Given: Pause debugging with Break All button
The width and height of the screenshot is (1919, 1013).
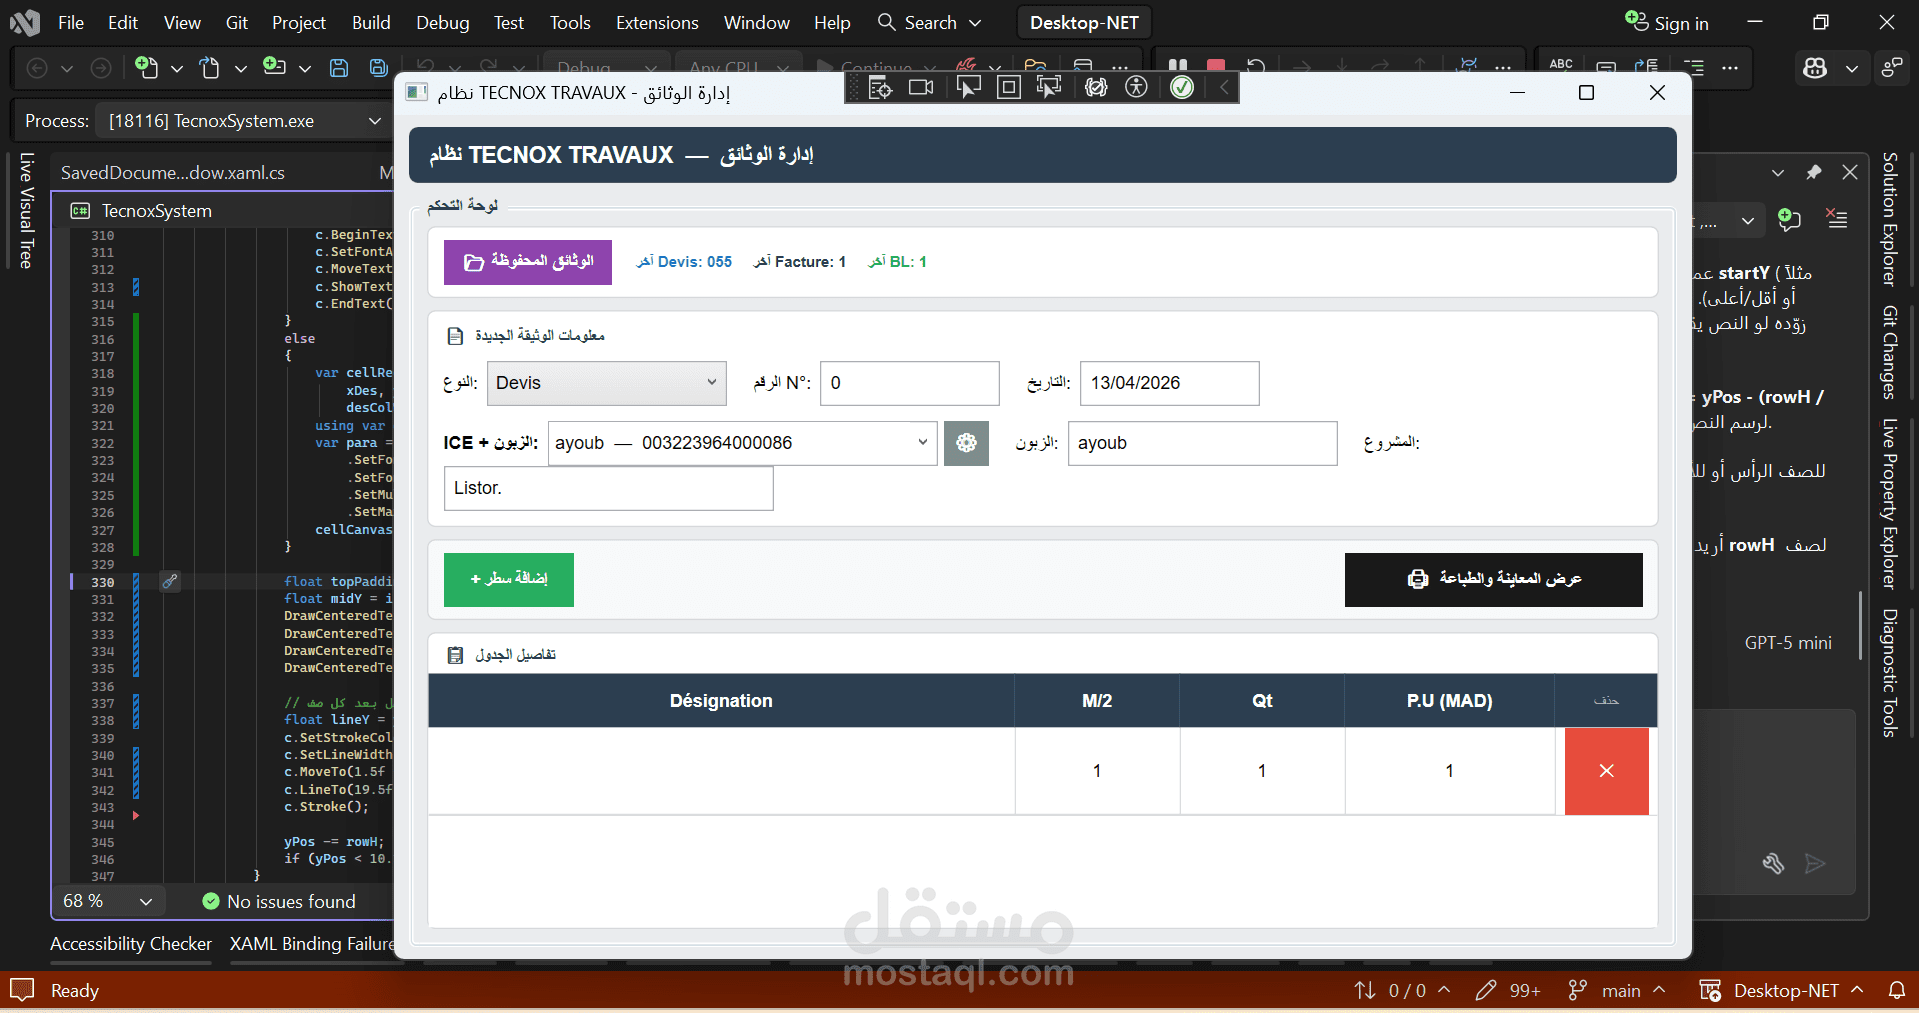Looking at the screenshot, I should pos(1178,66).
